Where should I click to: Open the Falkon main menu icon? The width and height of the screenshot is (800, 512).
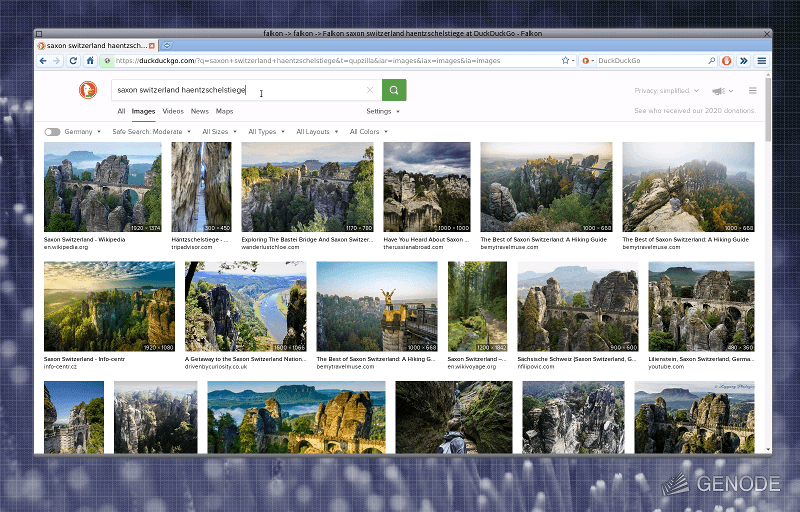pyautogui.click(x=762, y=61)
